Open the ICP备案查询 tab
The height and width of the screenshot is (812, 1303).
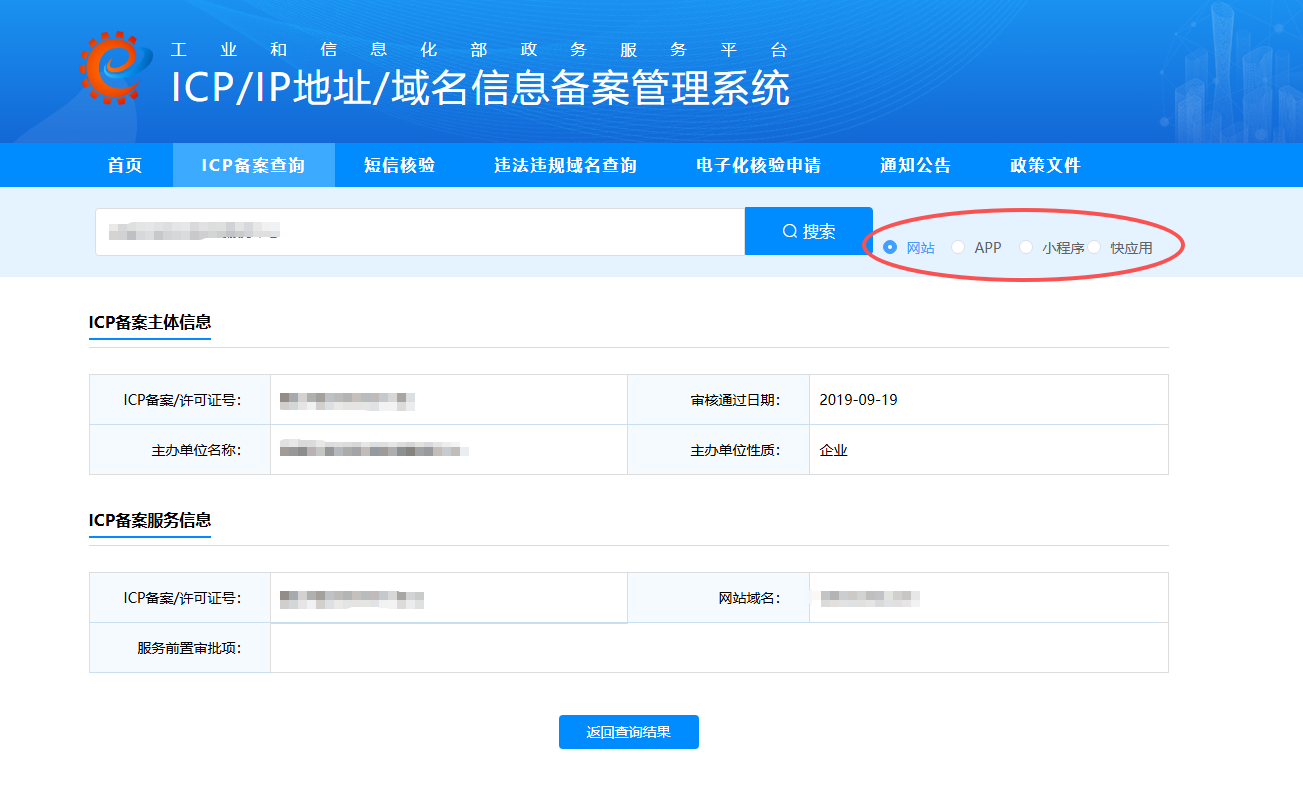(253, 165)
